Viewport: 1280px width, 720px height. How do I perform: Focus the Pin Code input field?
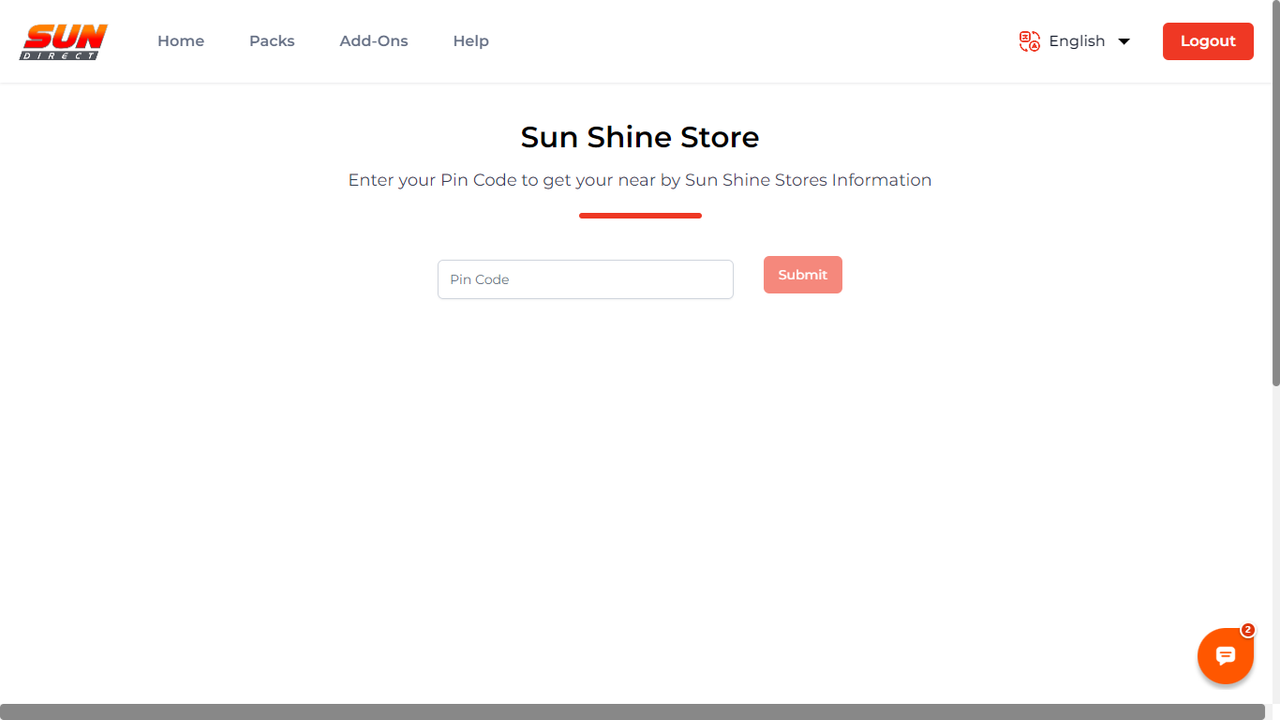click(586, 279)
